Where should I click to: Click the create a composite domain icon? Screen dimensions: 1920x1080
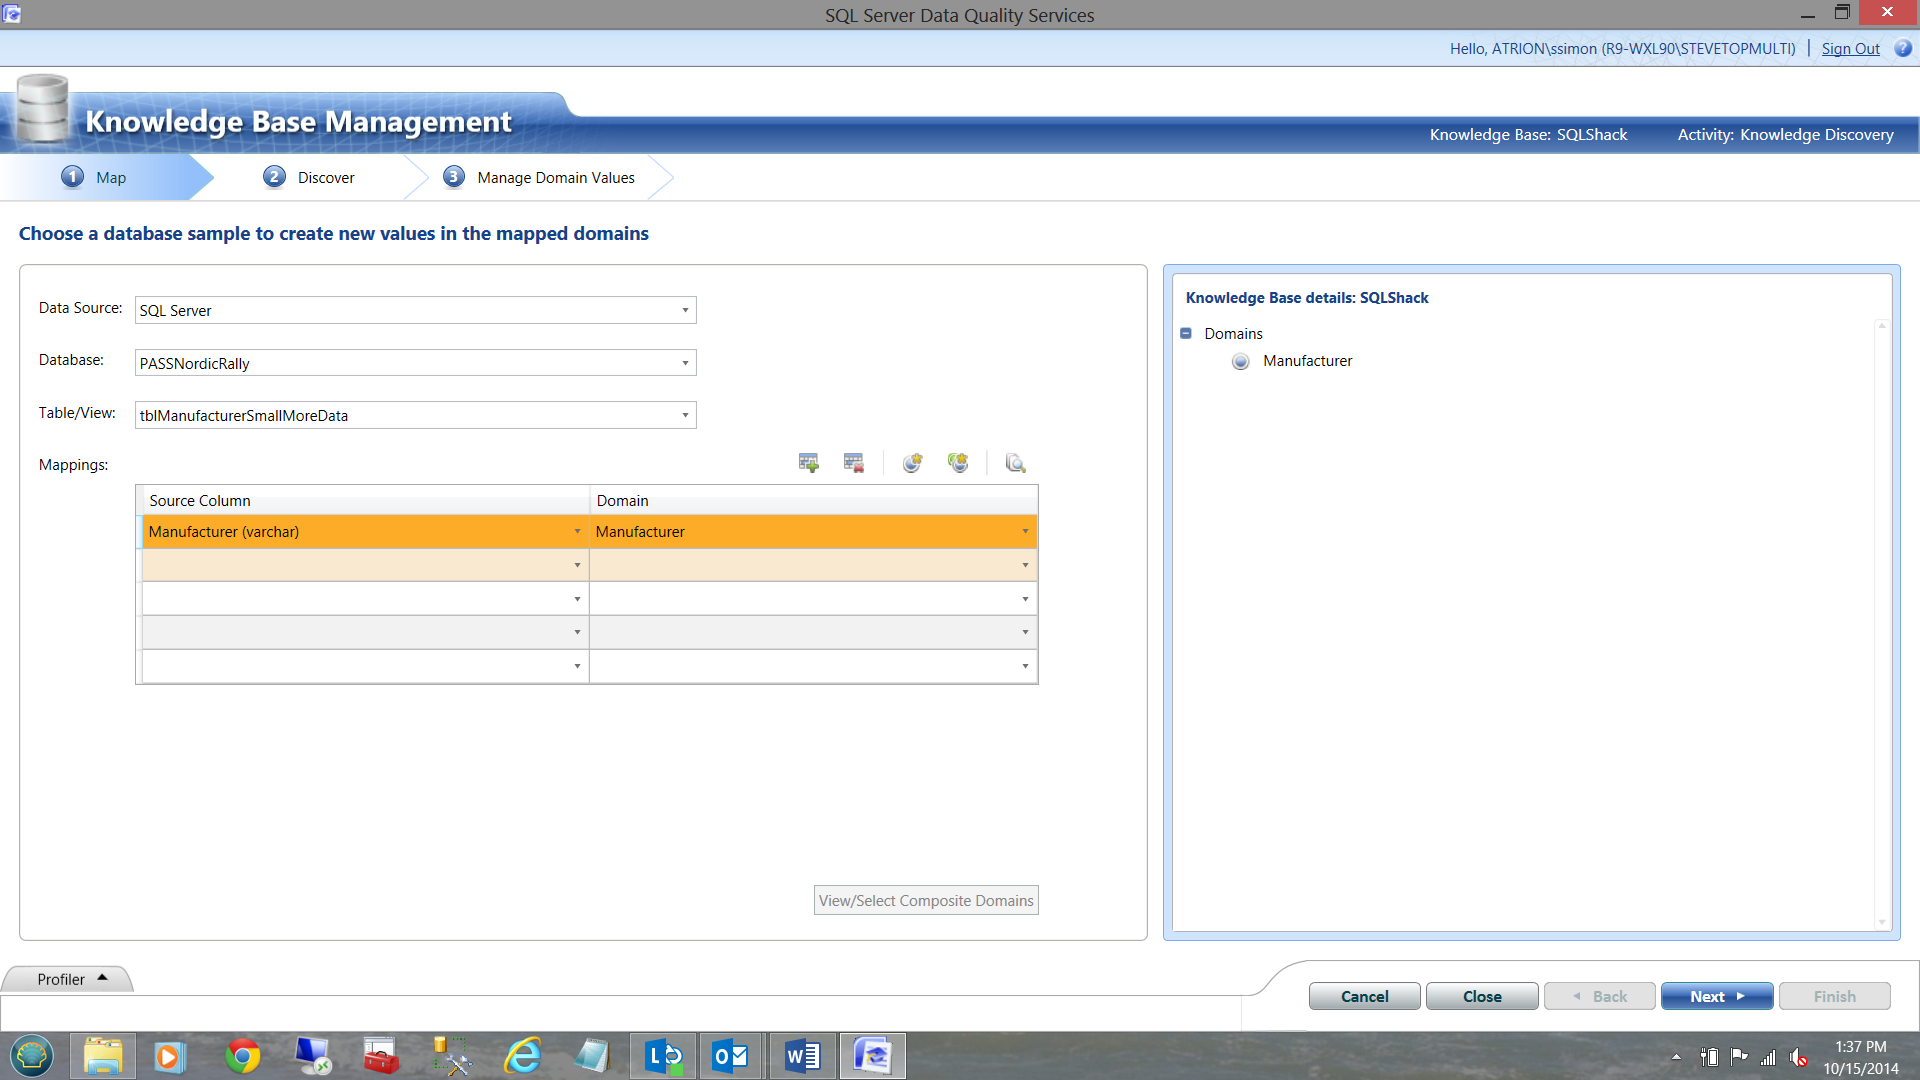[958, 463]
